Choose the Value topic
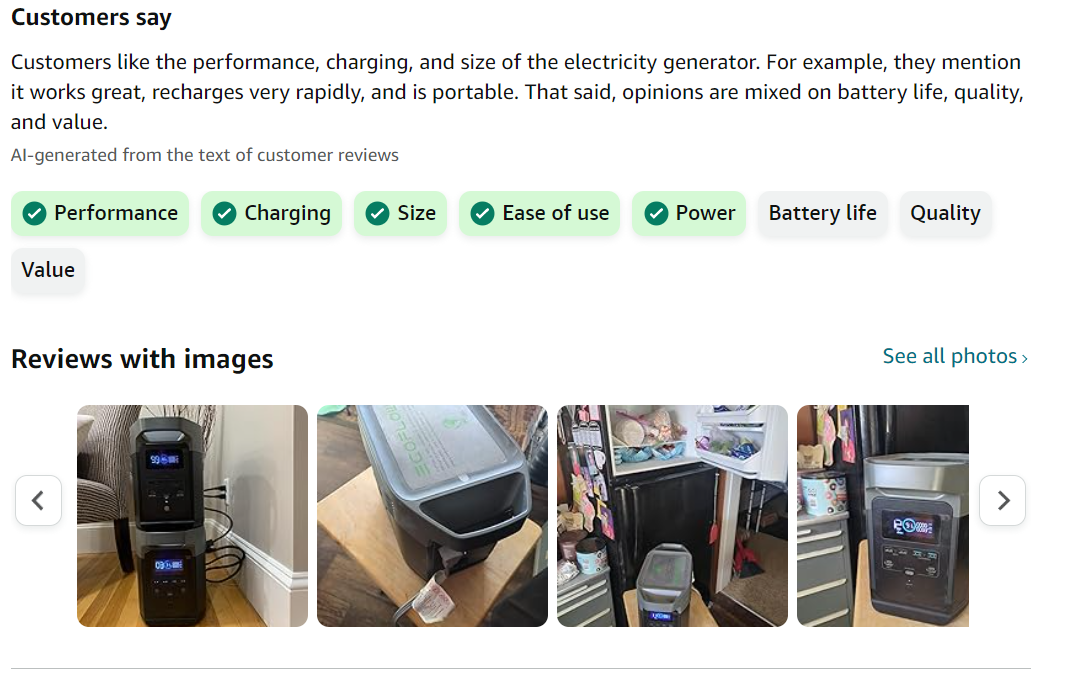 pos(48,270)
